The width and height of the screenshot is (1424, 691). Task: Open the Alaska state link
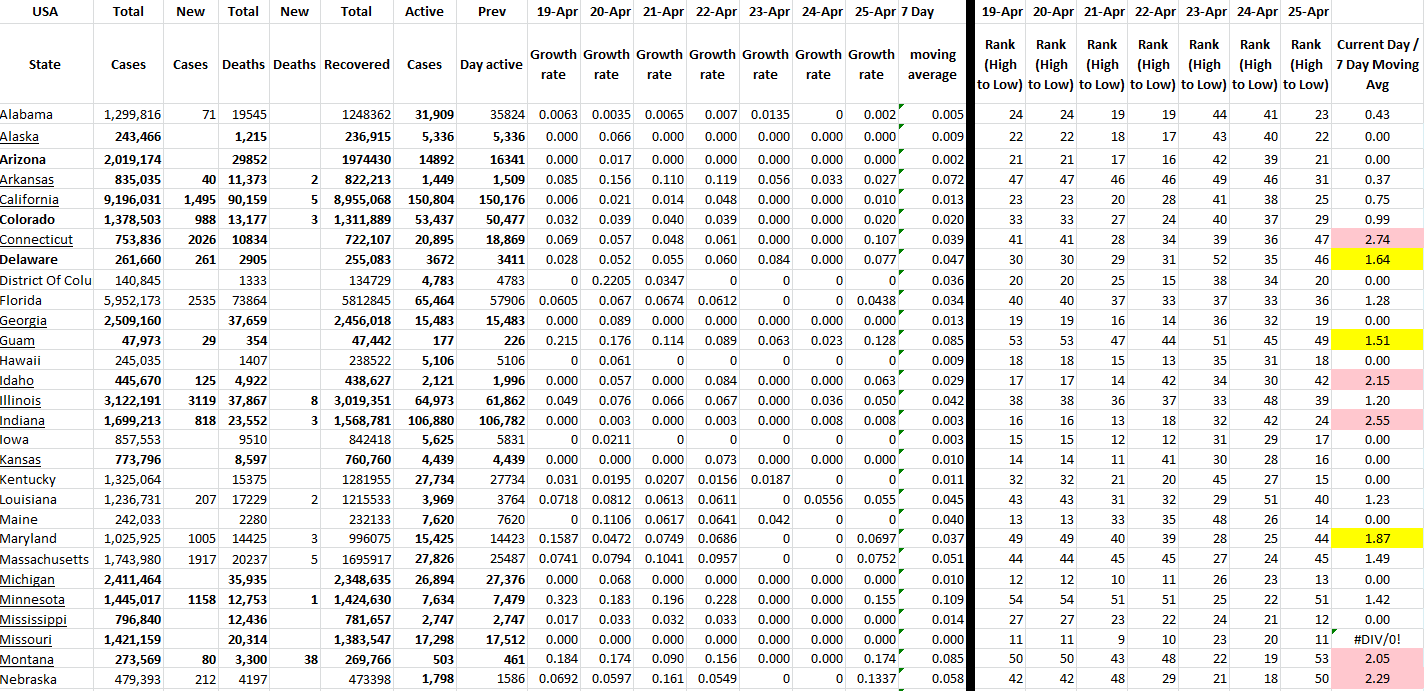pos(19,137)
